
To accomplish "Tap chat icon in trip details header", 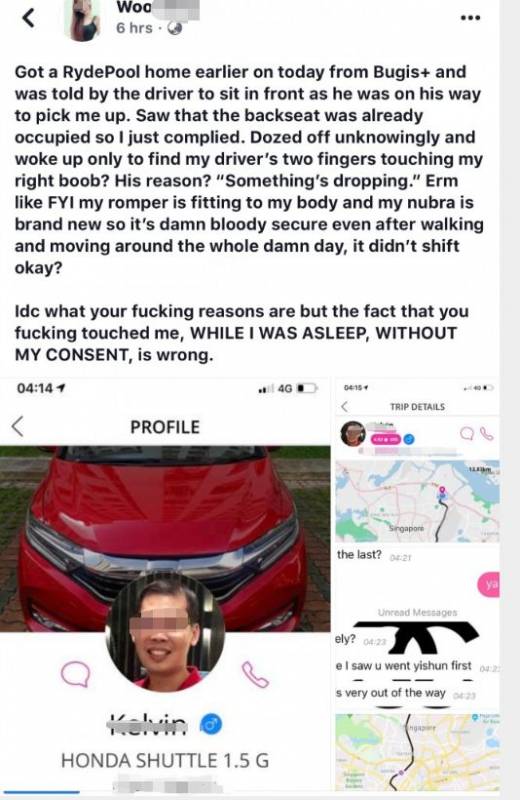I will pyautogui.click(x=467, y=434).
